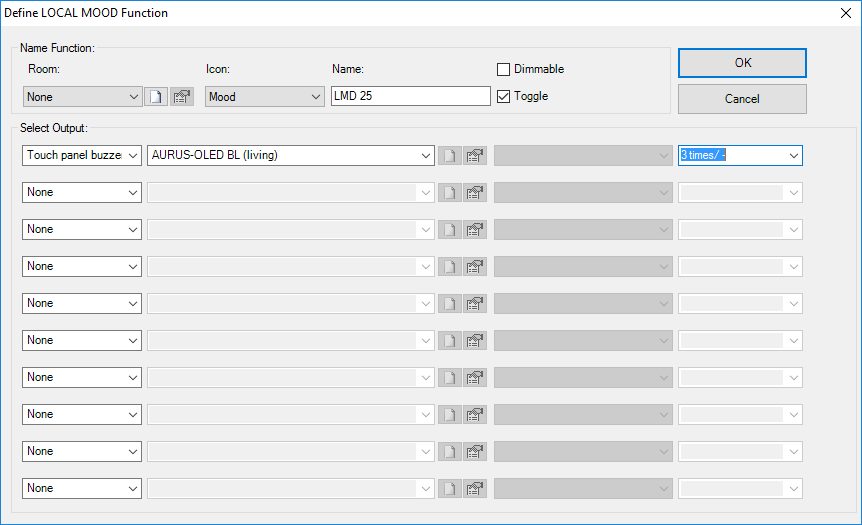Viewport: 862px width, 525px height.
Task: Expand the Icon dropdown showing Mood
Action: [264, 97]
